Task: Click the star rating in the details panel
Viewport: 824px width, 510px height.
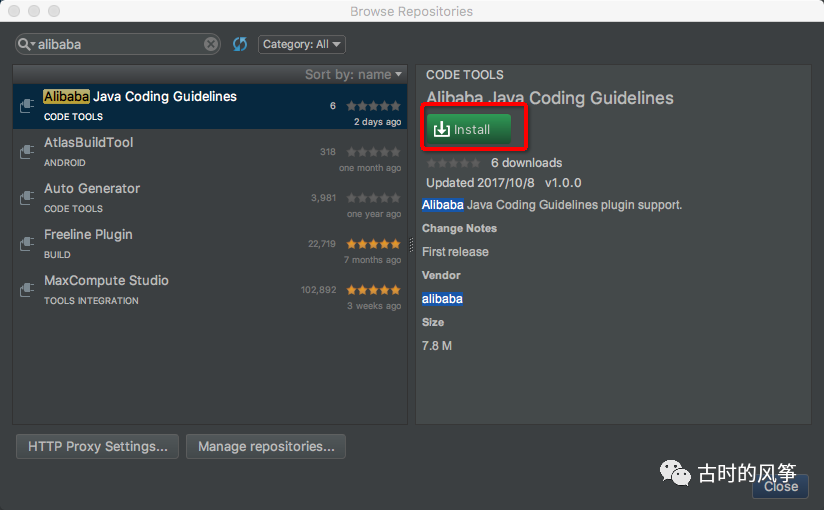Action: point(453,163)
